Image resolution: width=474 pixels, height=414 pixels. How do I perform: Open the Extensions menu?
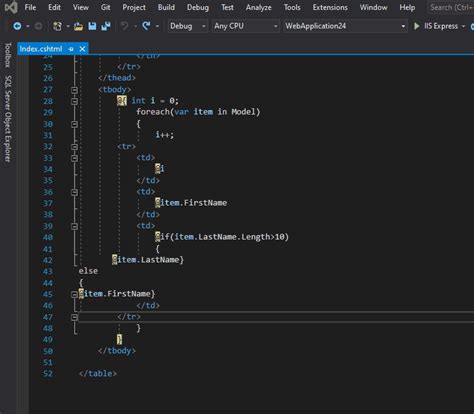pos(330,7)
